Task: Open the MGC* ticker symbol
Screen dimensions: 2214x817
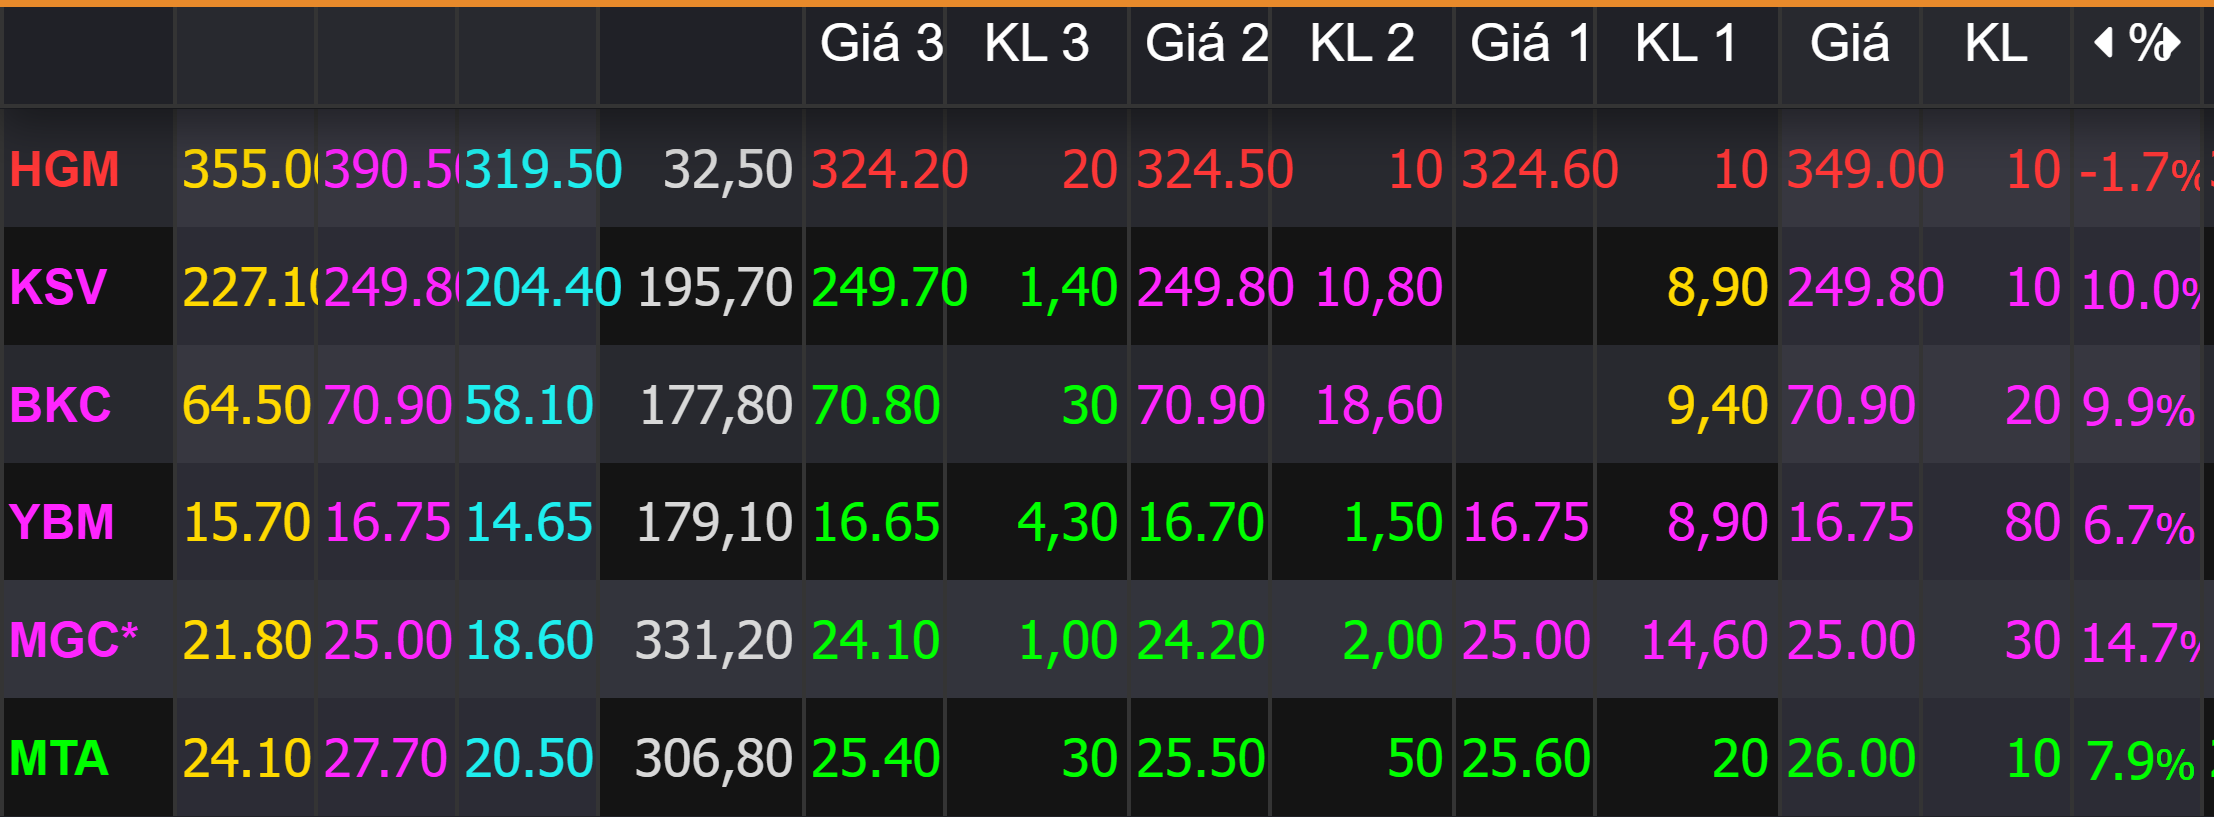Action: [x=74, y=640]
